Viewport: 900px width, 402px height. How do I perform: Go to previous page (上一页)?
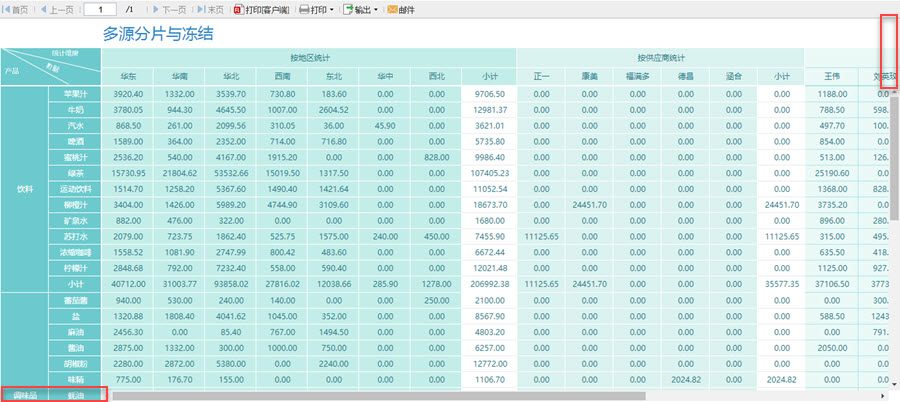56,10
